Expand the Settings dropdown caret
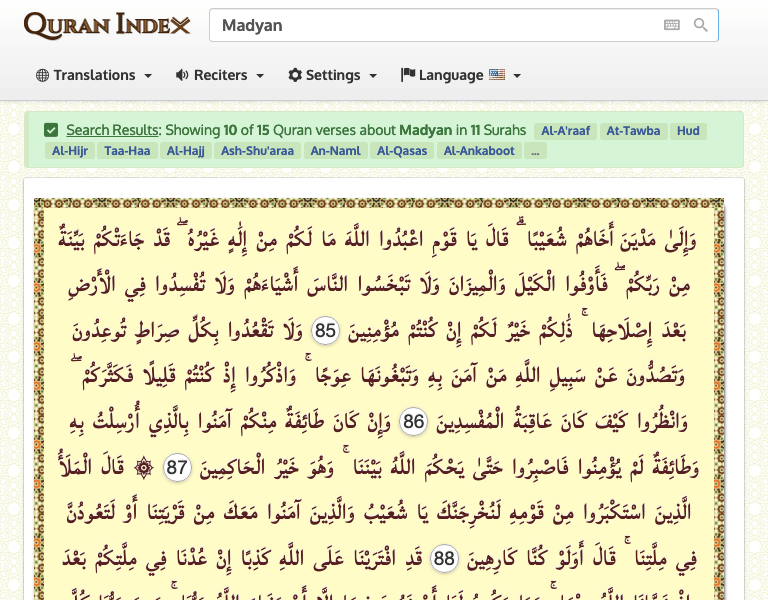 (373, 76)
